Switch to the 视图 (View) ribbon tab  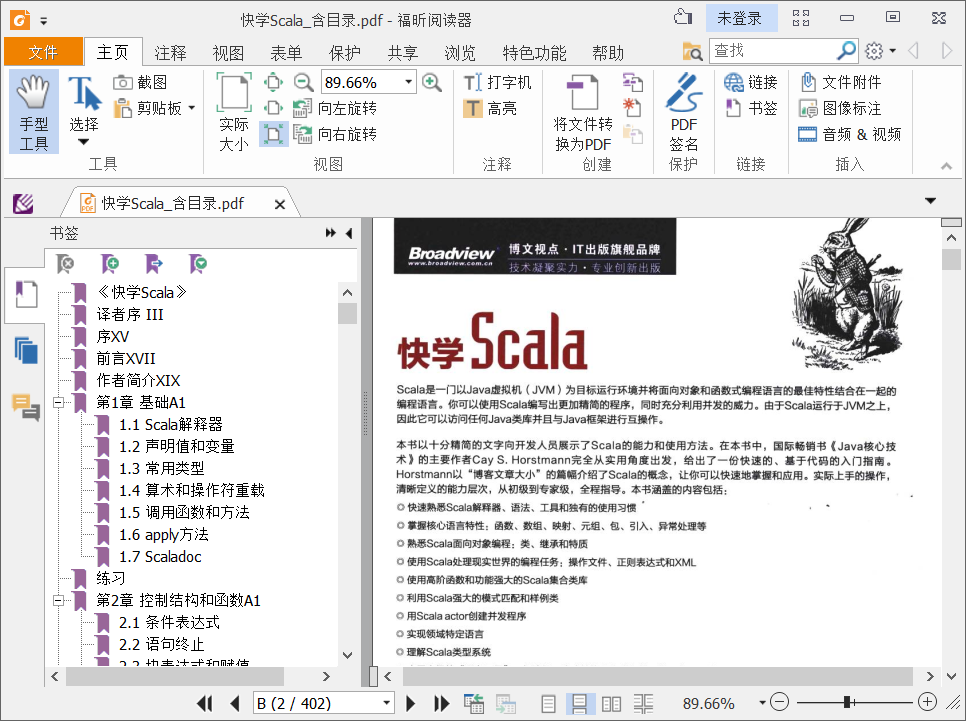tap(228, 53)
